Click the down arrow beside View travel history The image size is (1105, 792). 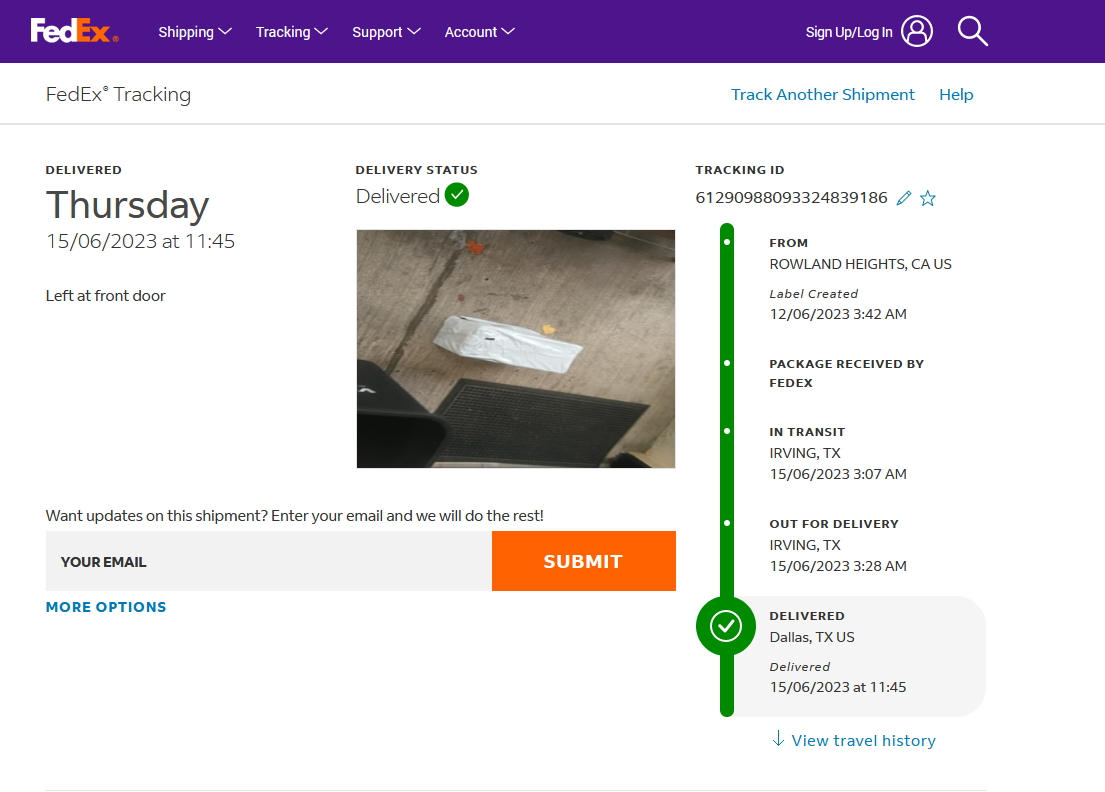778,739
